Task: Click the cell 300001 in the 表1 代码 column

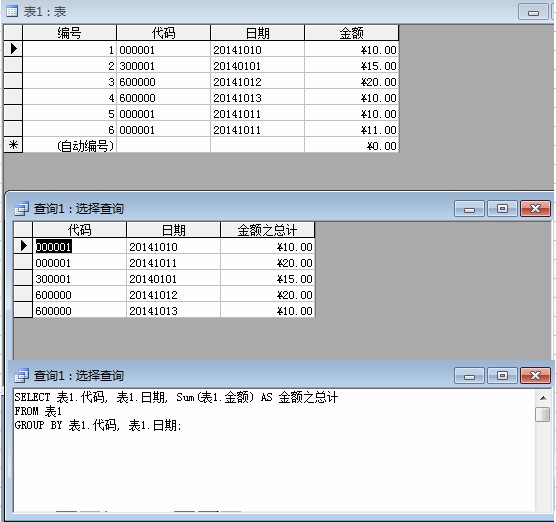Action: point(163,66)
